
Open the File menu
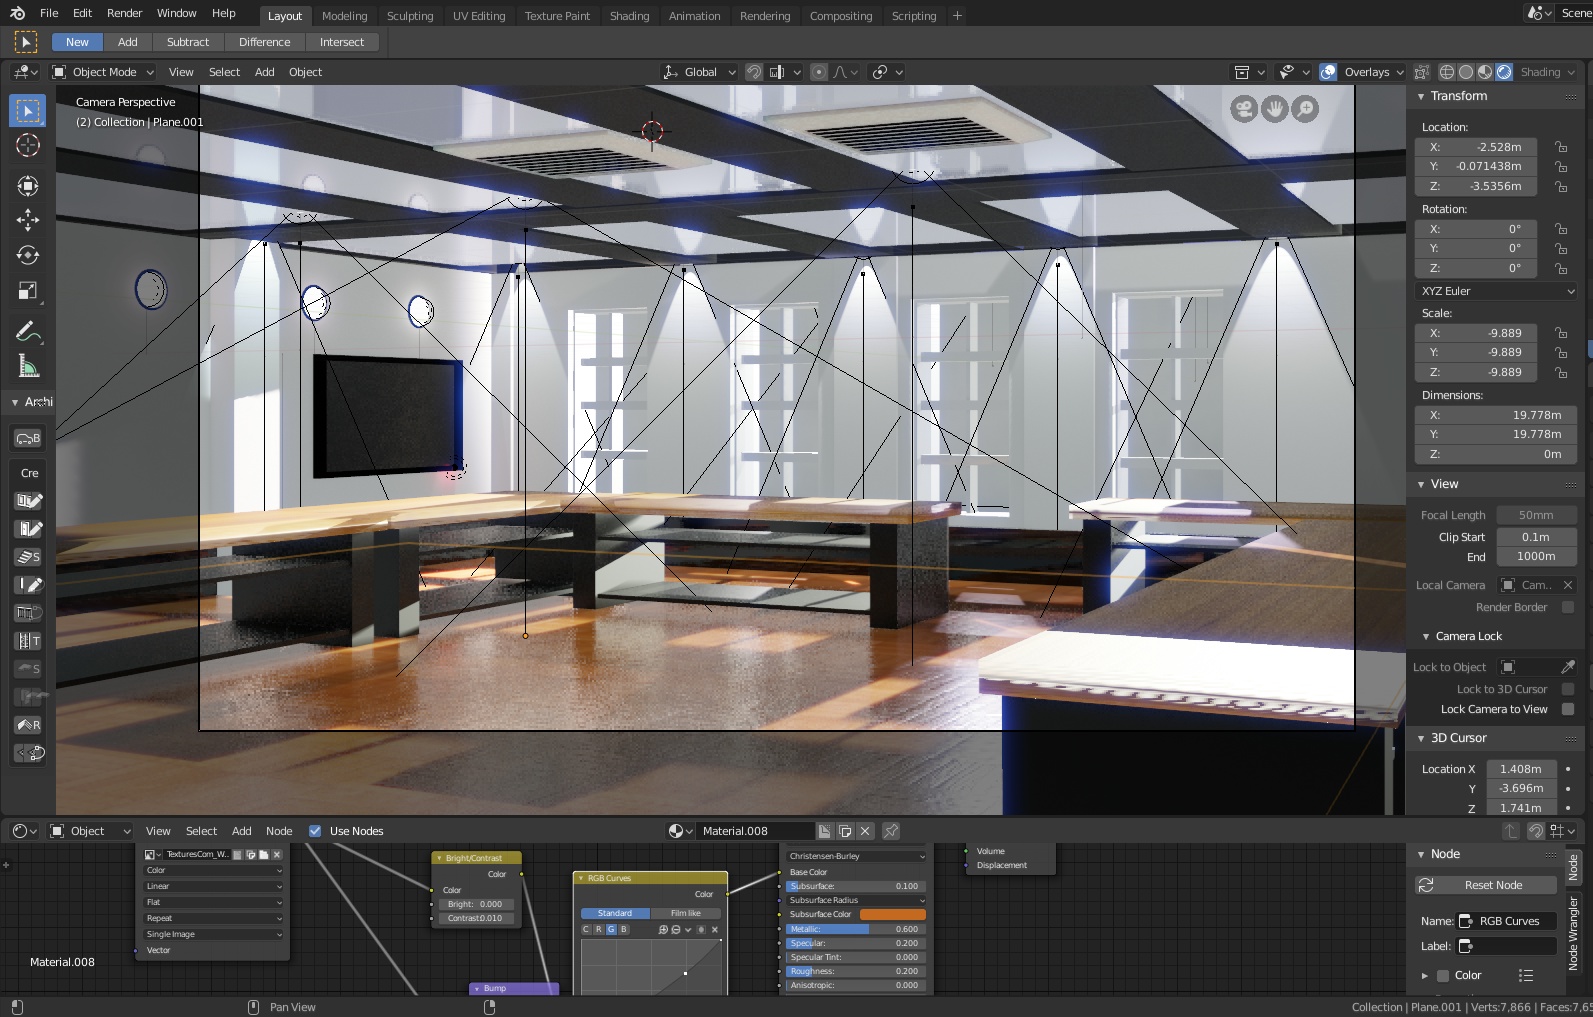point(49,13)
